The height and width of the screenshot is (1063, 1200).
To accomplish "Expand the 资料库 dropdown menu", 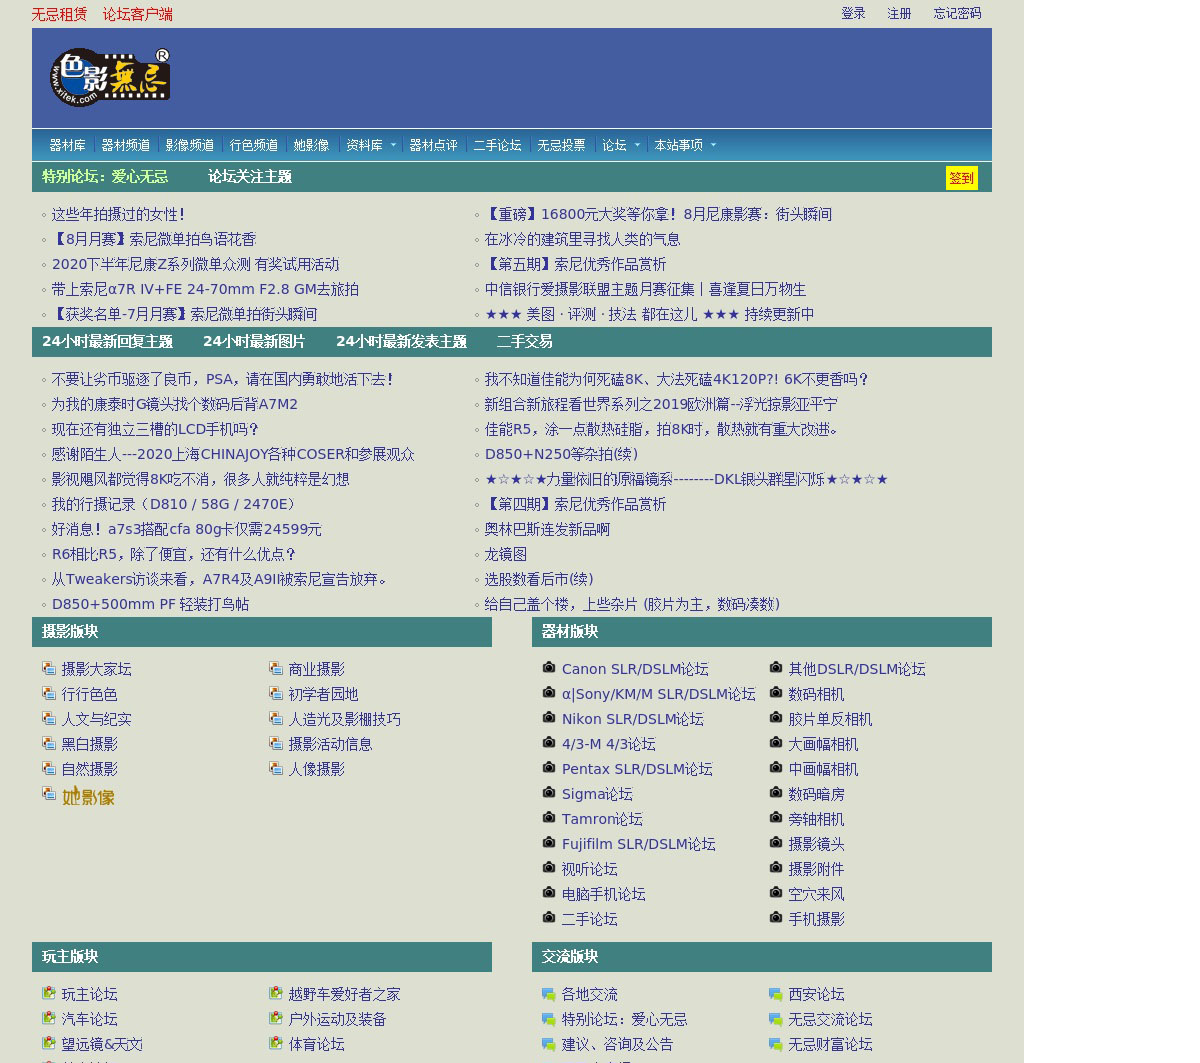I will click(371, 145).
